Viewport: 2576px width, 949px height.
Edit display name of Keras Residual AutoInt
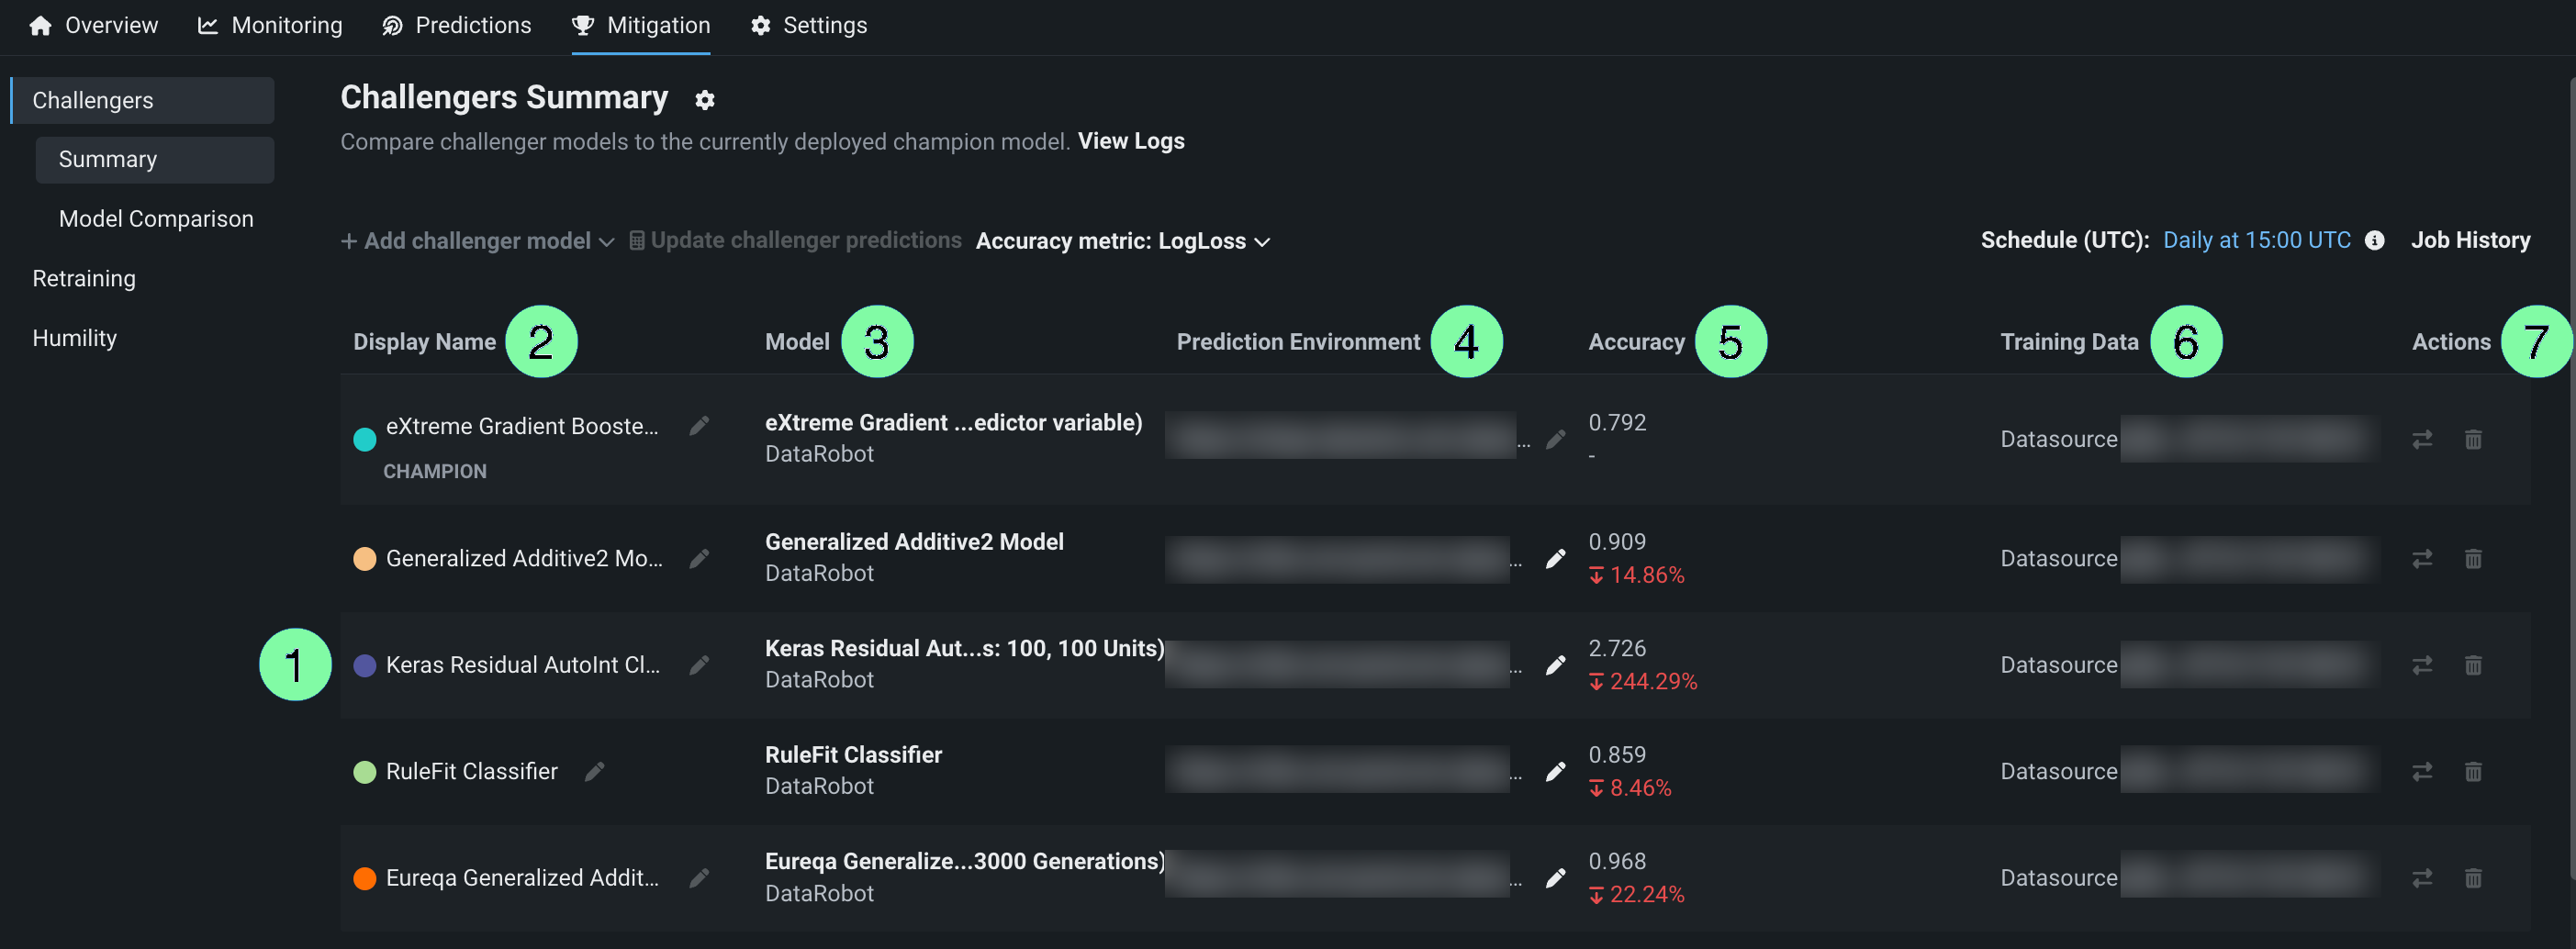(700, 665)
